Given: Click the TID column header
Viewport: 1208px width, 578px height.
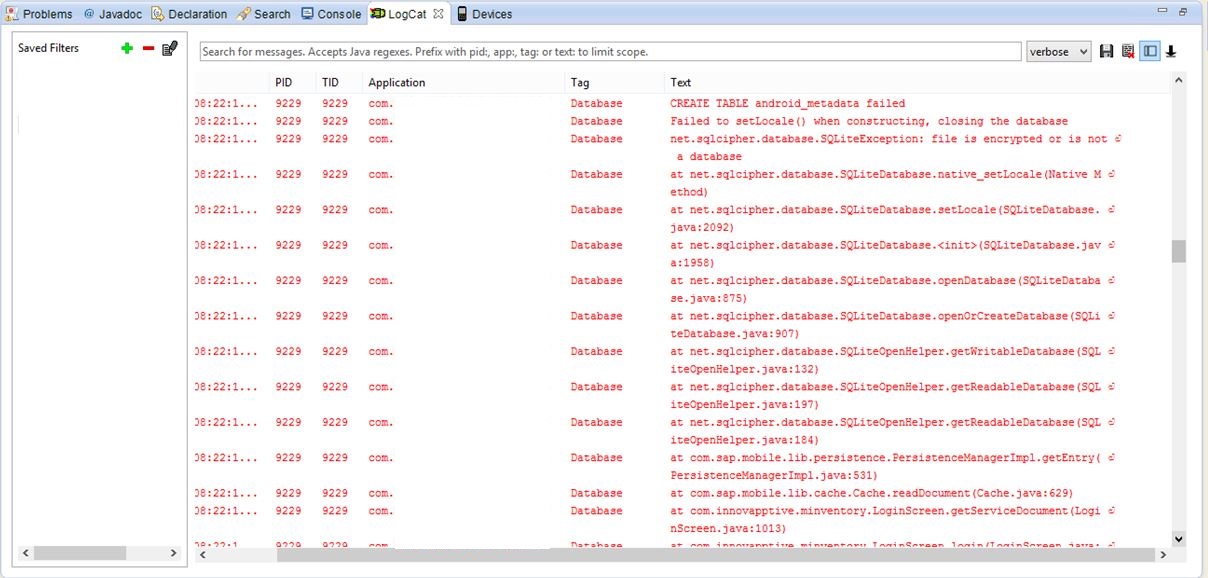Looking at the screenshot, I should tap(340, 82).
